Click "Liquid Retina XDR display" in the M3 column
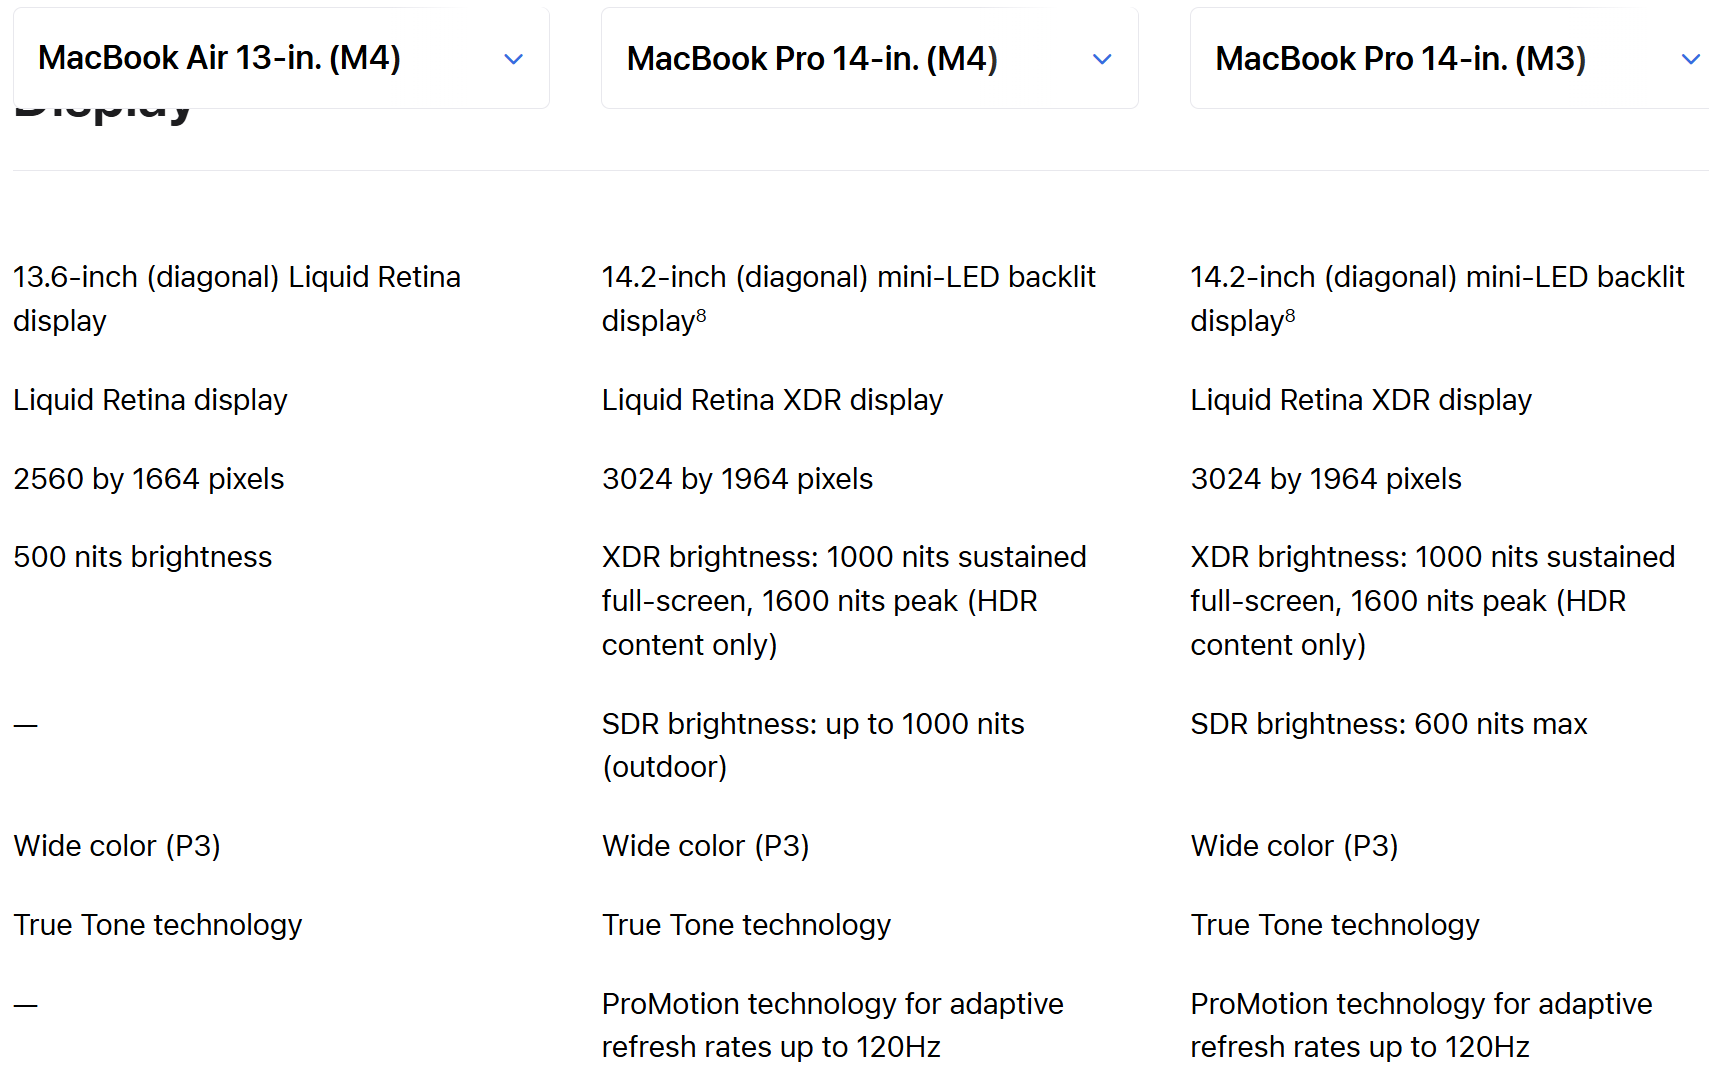1709x1087 pixels. coord(1360,400)
